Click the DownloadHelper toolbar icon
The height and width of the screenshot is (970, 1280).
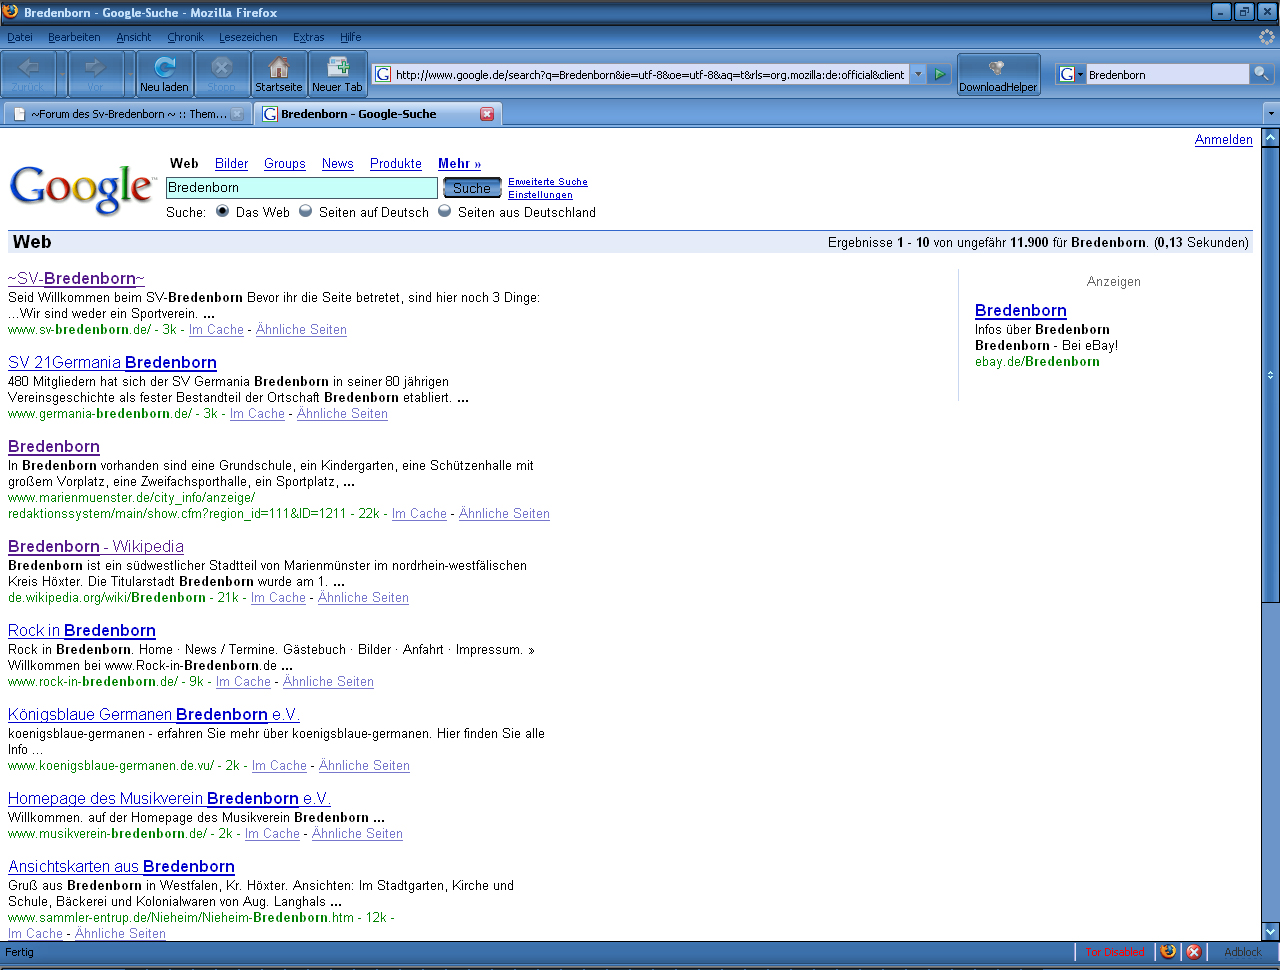pos(998,73)
